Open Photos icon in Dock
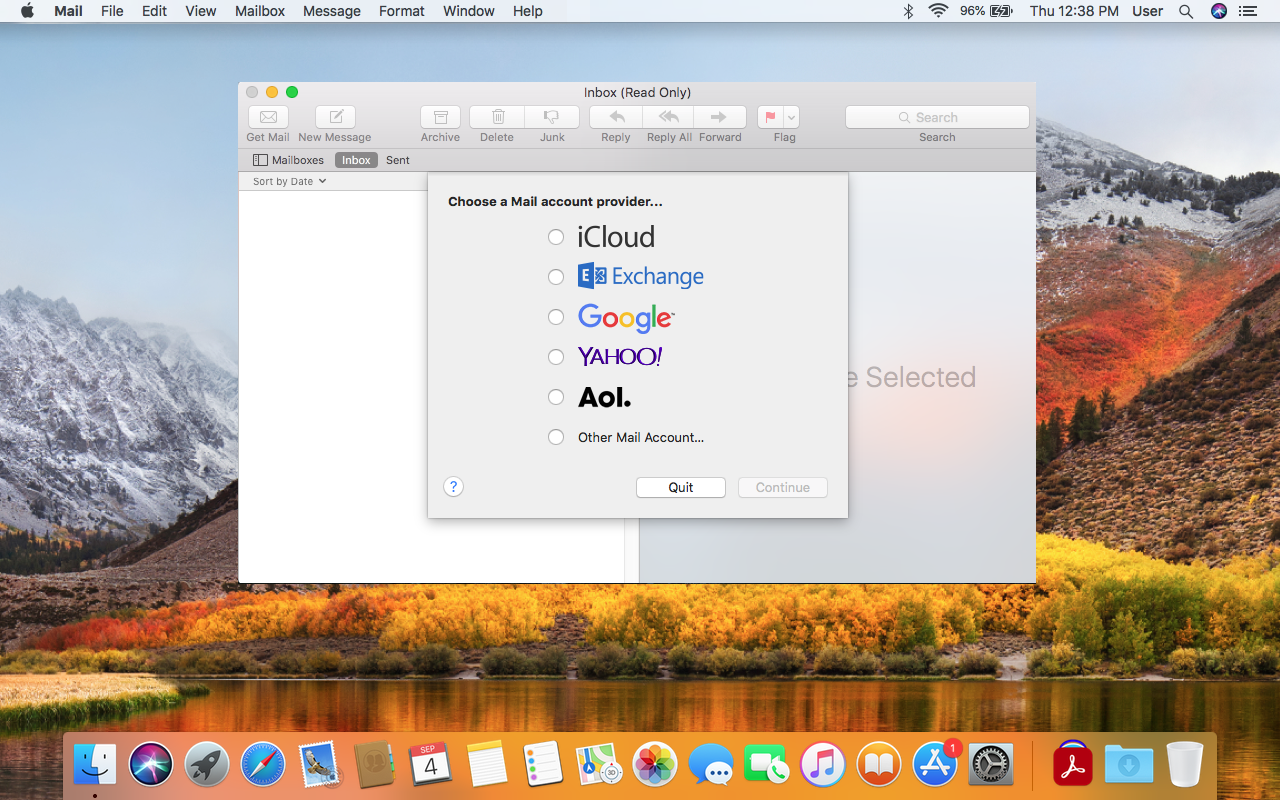Screen dimensions: 1280x800 coord(656,765)
